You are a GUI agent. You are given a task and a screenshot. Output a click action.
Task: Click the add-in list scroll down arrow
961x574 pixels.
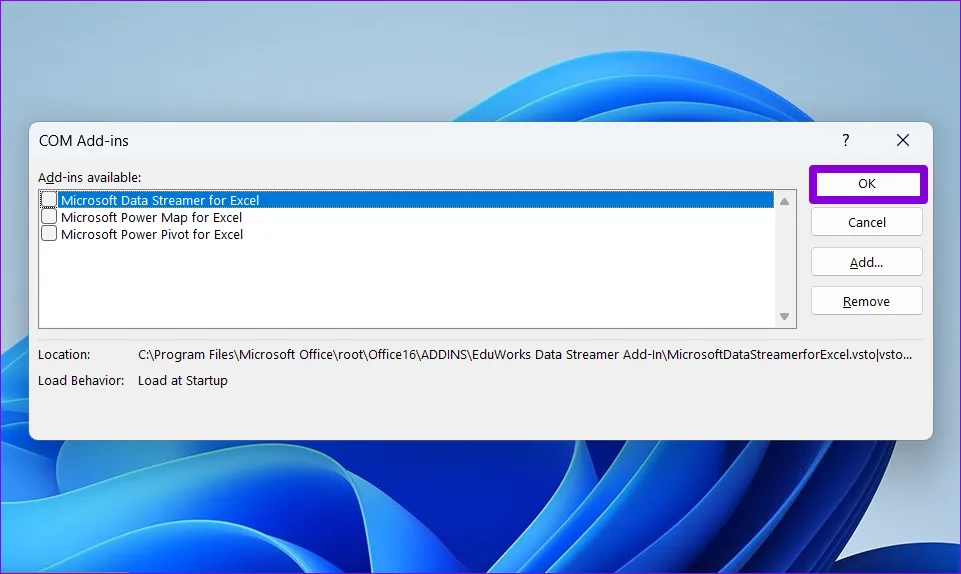pyautogui.click(x=785, y=317)
